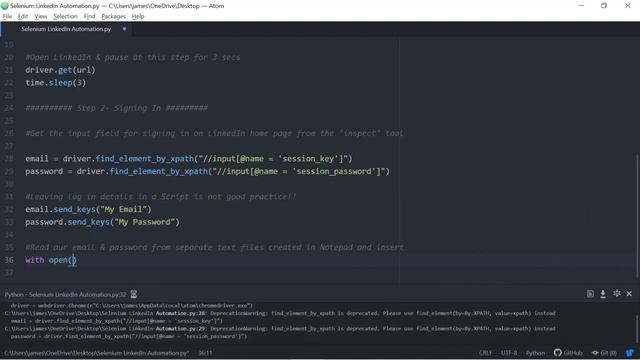The height and width of the screenshot is (360, 640).
Task: Open the Find menu
Action: 89,16
